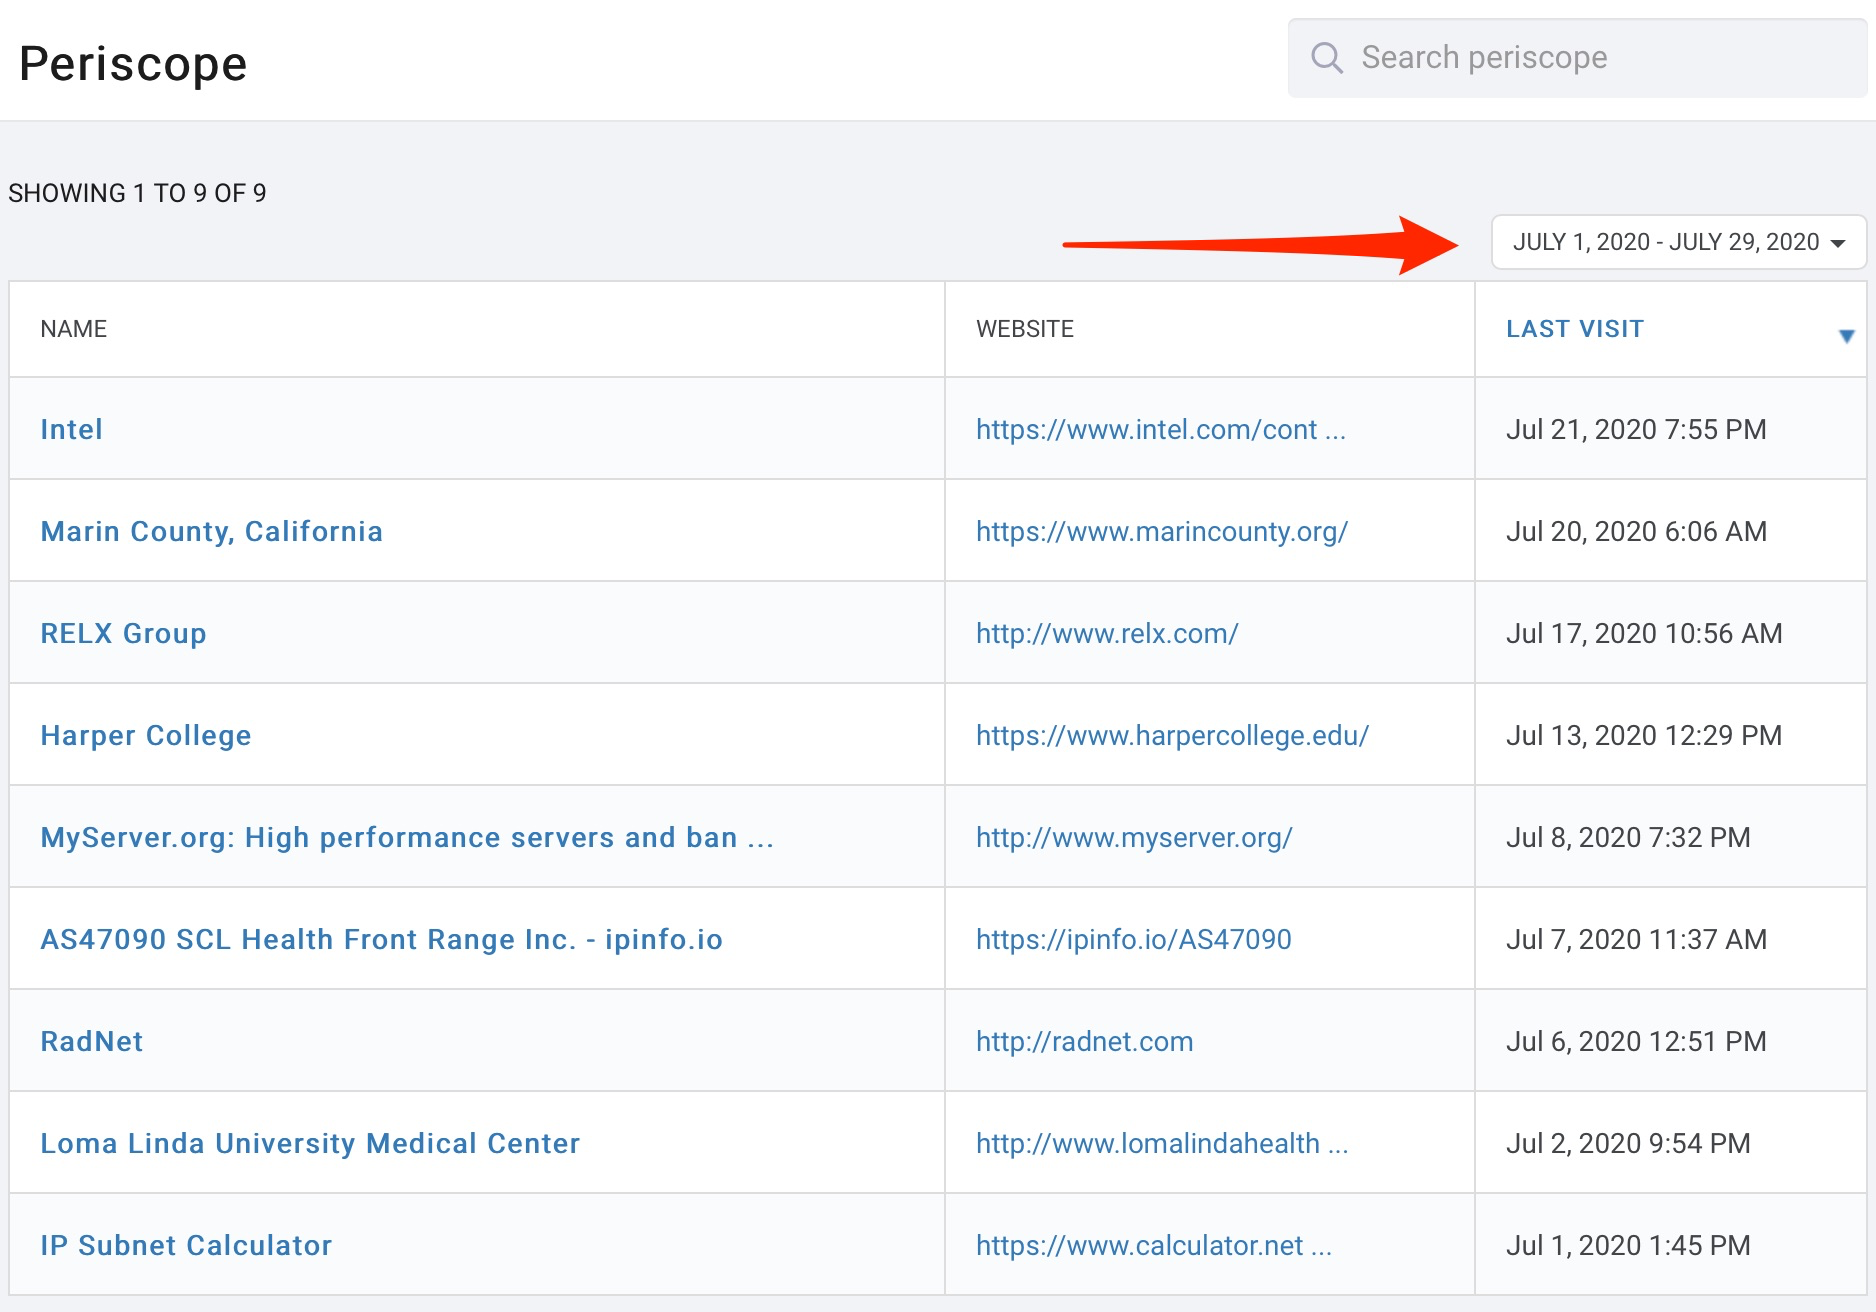Visit the harpercollege.edu website URL

(x=1172, y=735)
